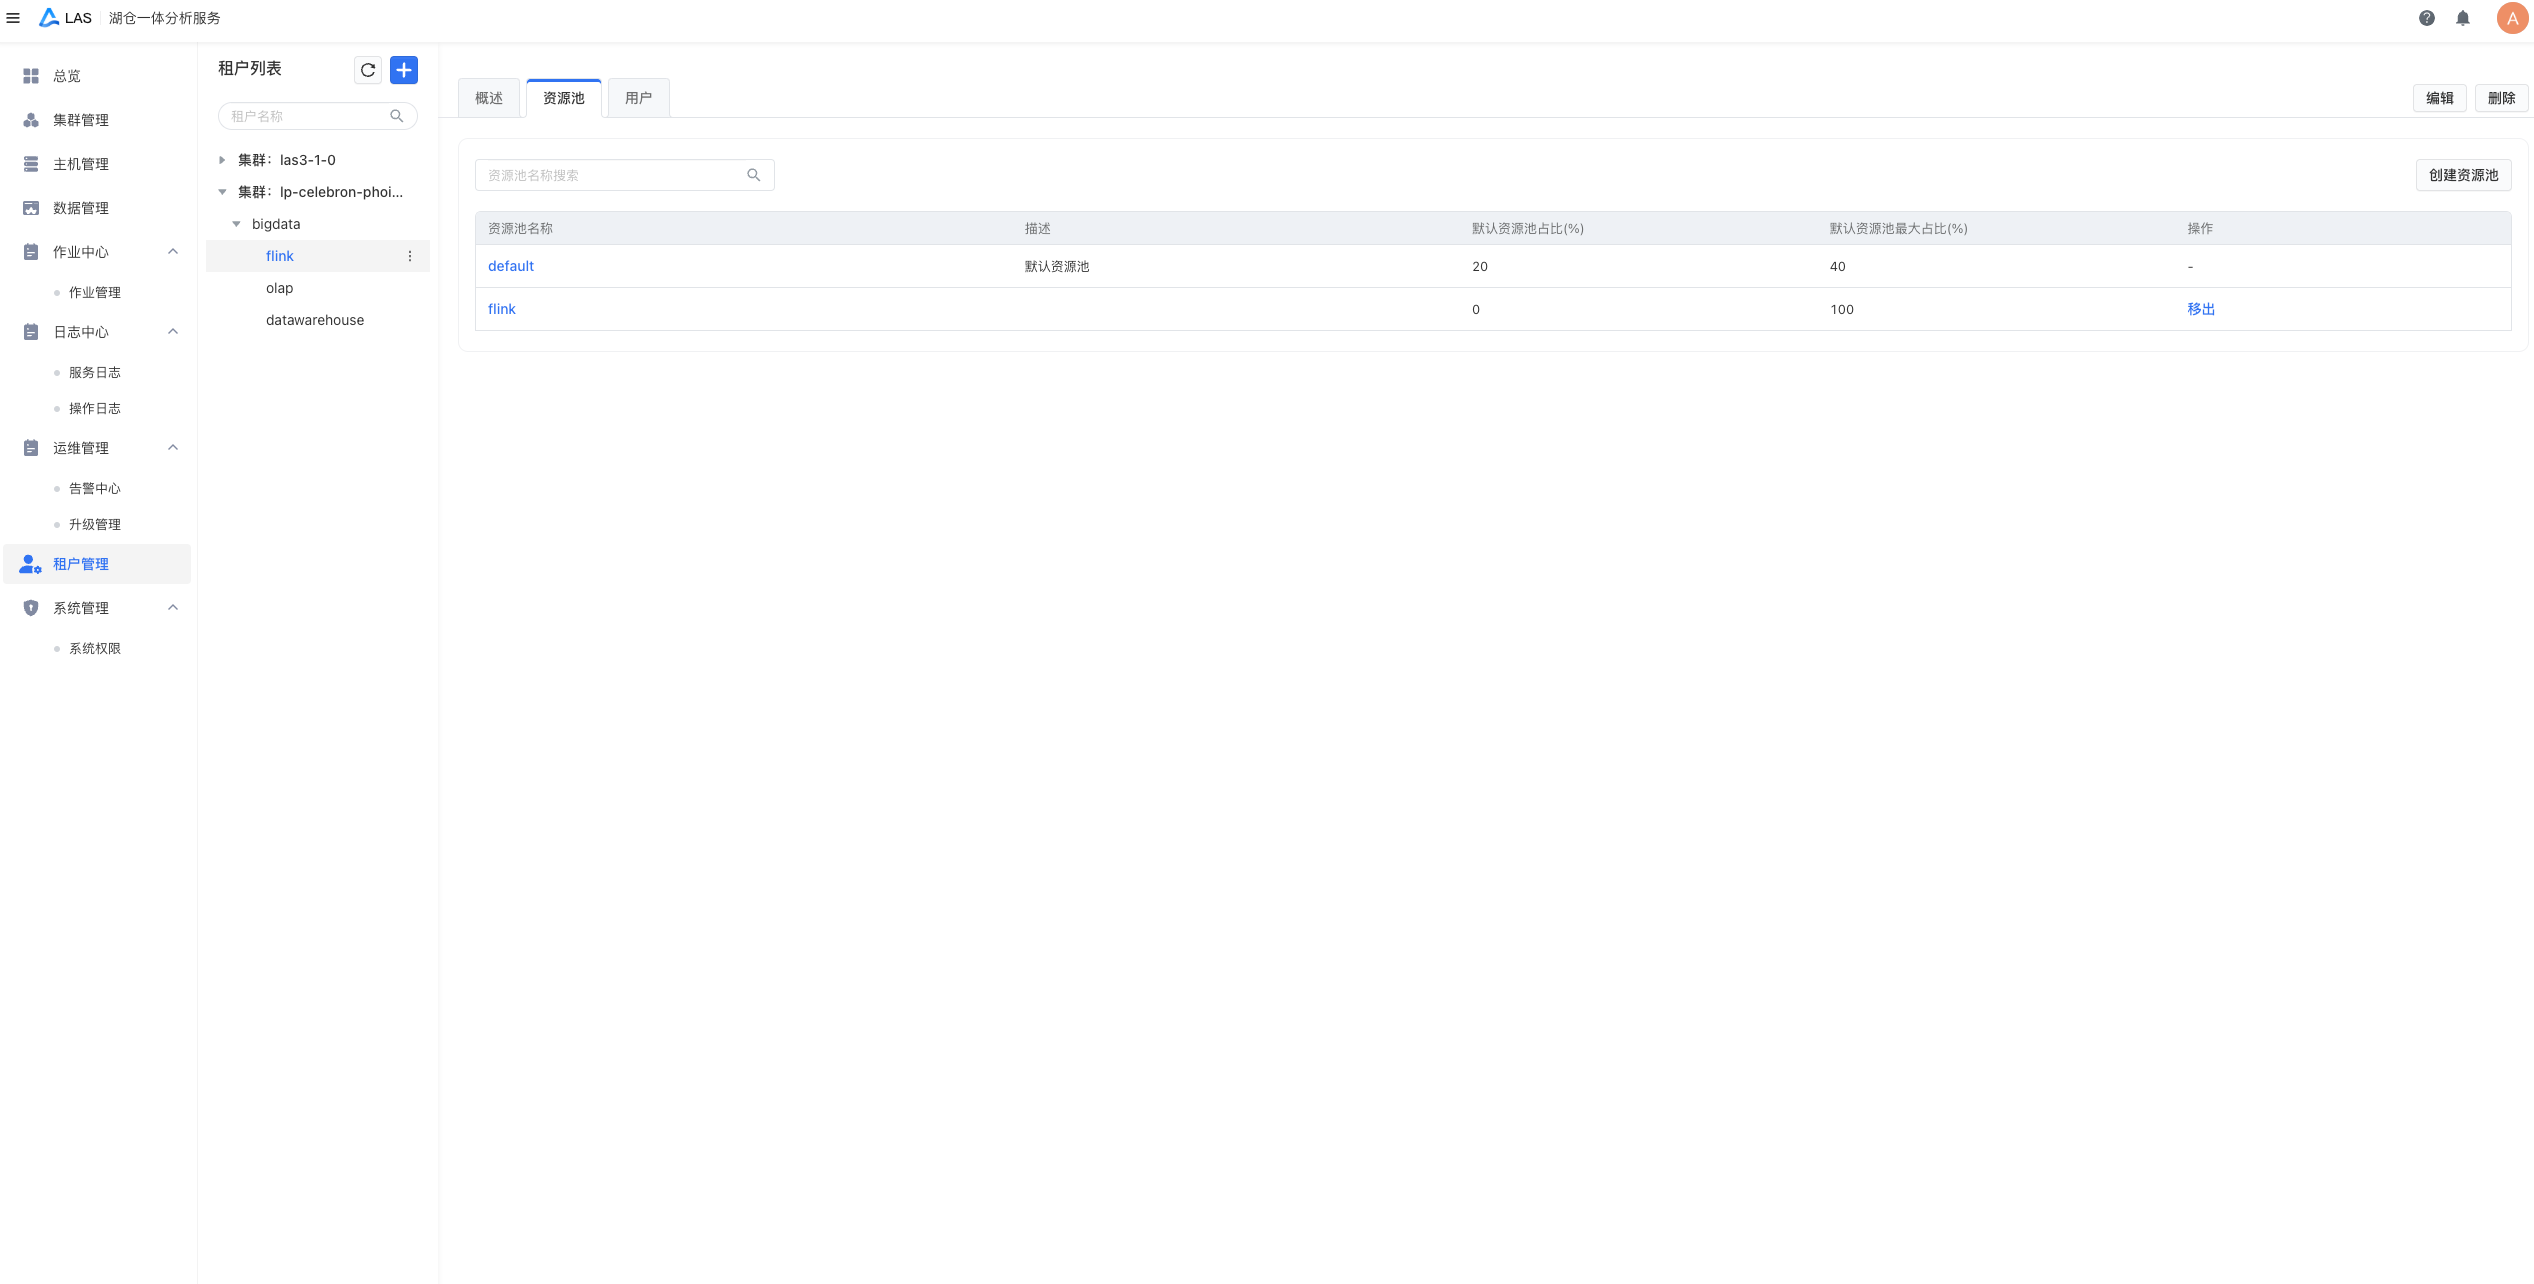Image resolution: width=2534 pixels, height=1284 pixels.
Task: Collapse the 运维管理 menu chevron
Action: pyautogui.click(x=173, y=448)
